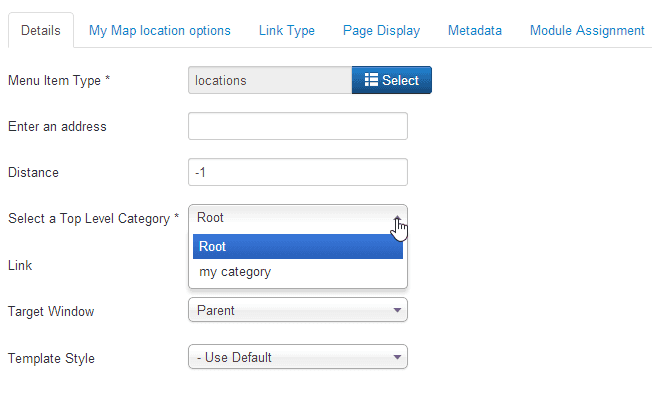Click the Target Window label text
Image resolution: width=652 pixels, height=408 pixels.
[x=51, y=311]
